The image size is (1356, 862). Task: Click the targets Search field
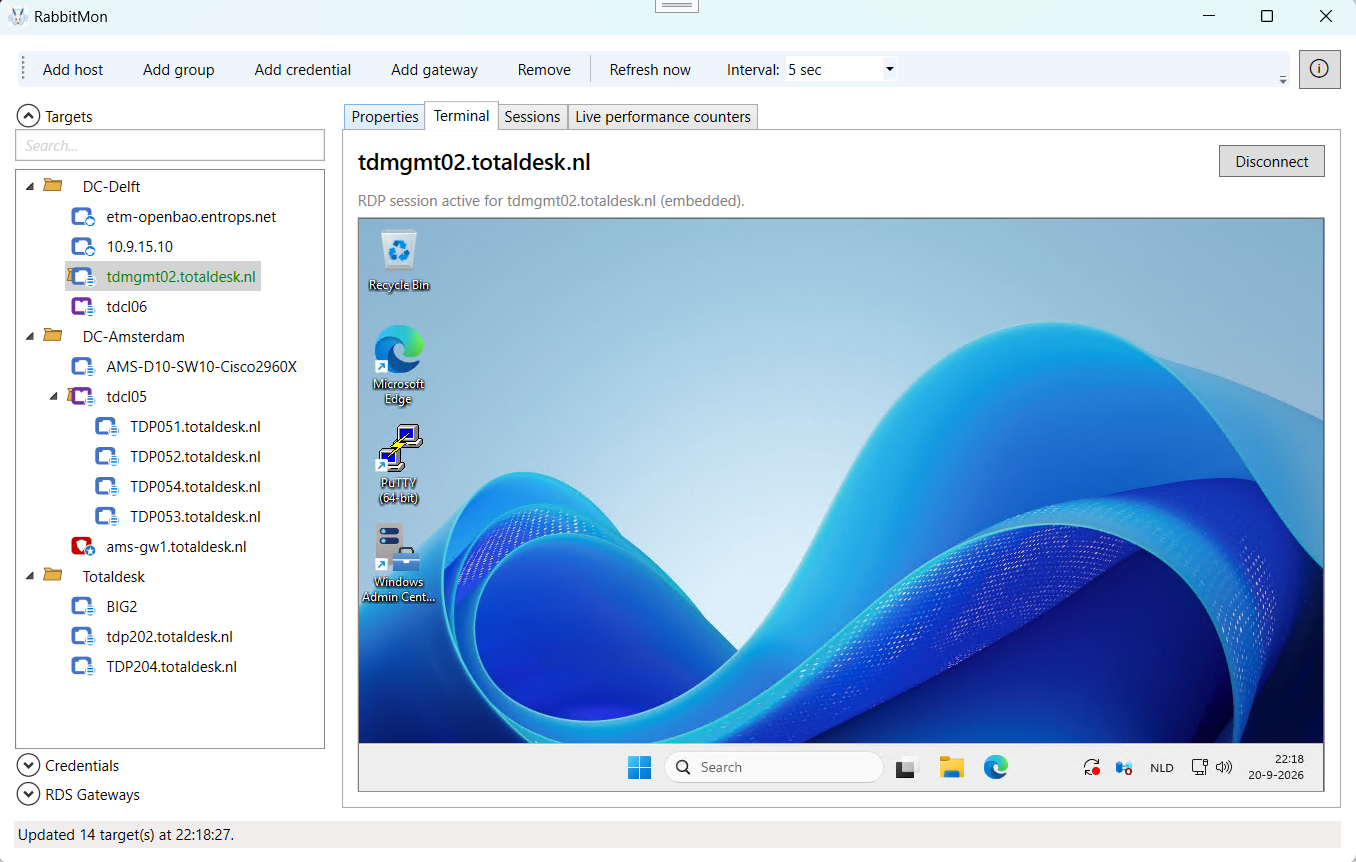click(170, 145)
